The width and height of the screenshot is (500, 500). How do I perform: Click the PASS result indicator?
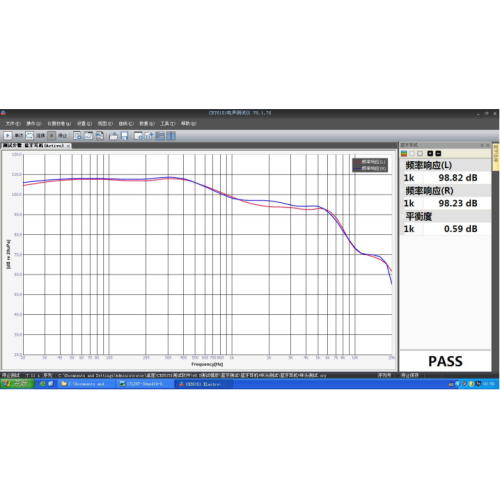tap(445, 361)
